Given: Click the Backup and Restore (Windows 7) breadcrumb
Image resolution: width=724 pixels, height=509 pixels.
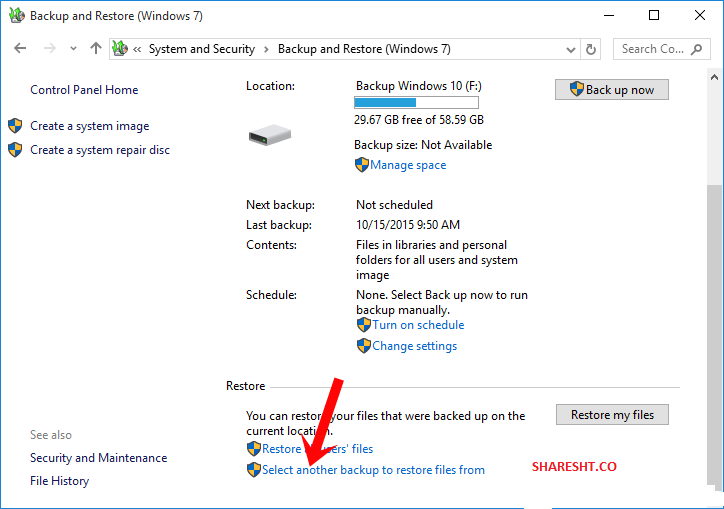Looking at the screenshot, I should coord(364,49).
